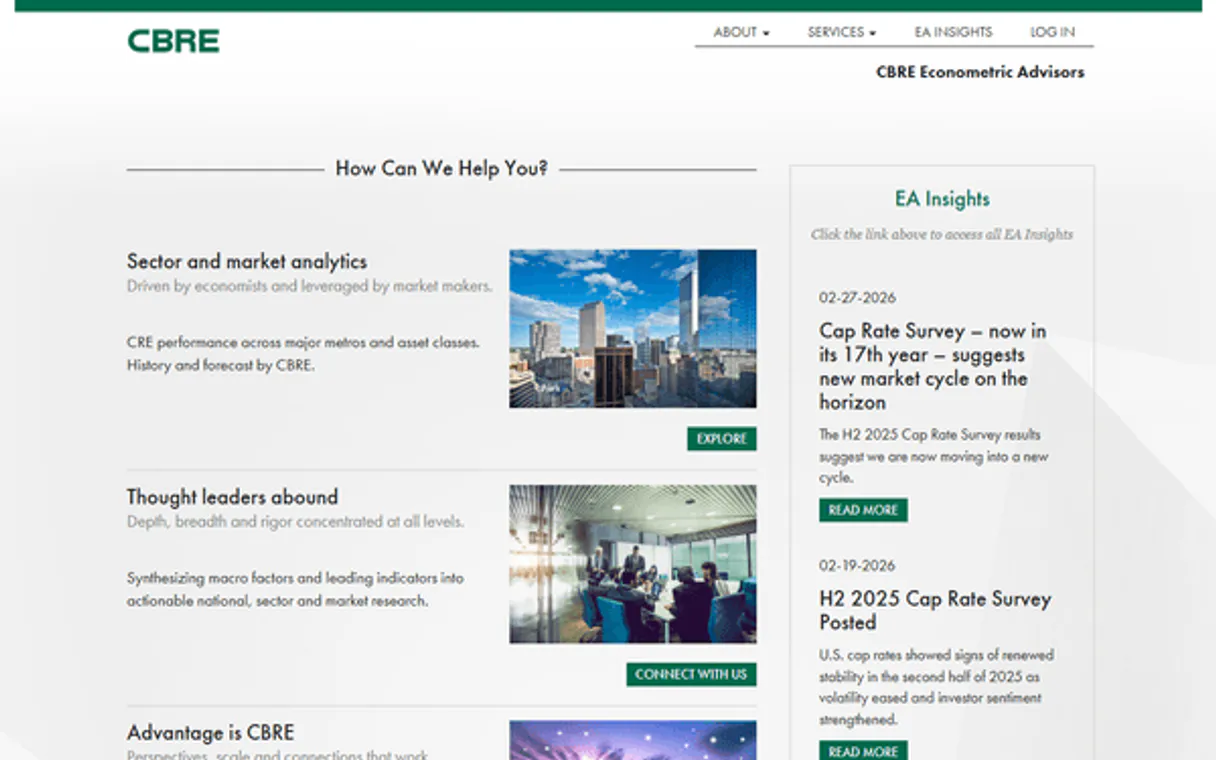Screen dimensions: 1216x760
Task: Click the CBRE logo
Action: point(173,41)
